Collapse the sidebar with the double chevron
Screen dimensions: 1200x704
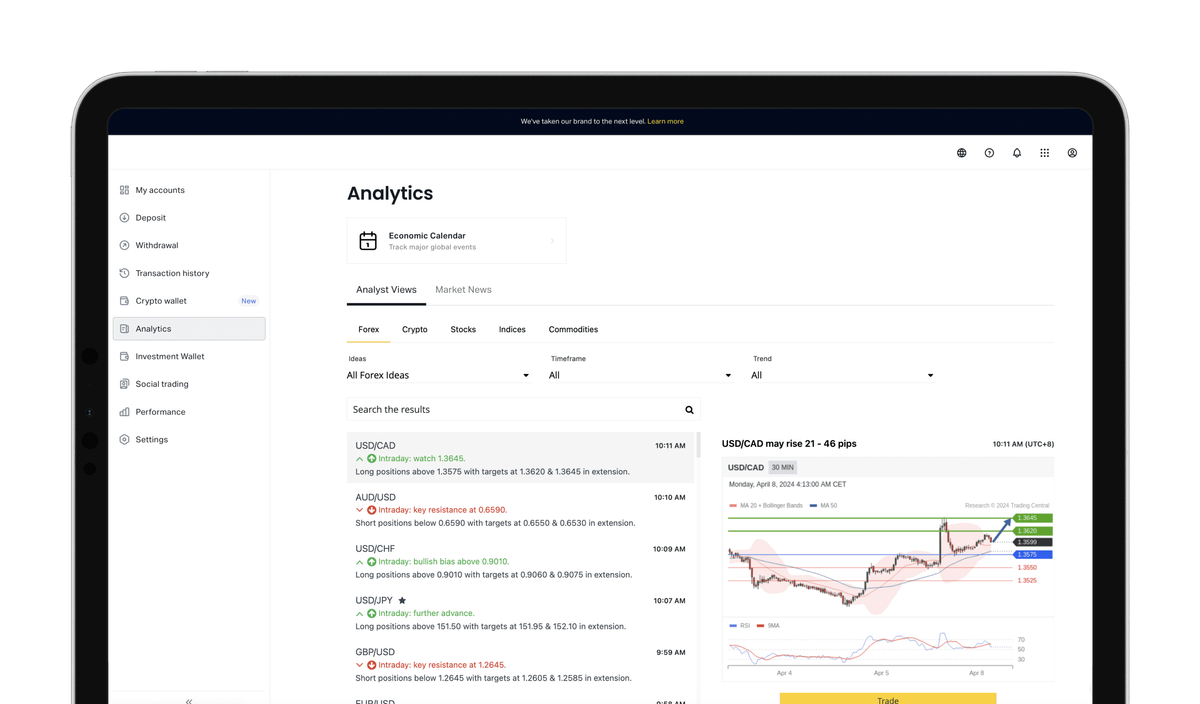(189, 700)
